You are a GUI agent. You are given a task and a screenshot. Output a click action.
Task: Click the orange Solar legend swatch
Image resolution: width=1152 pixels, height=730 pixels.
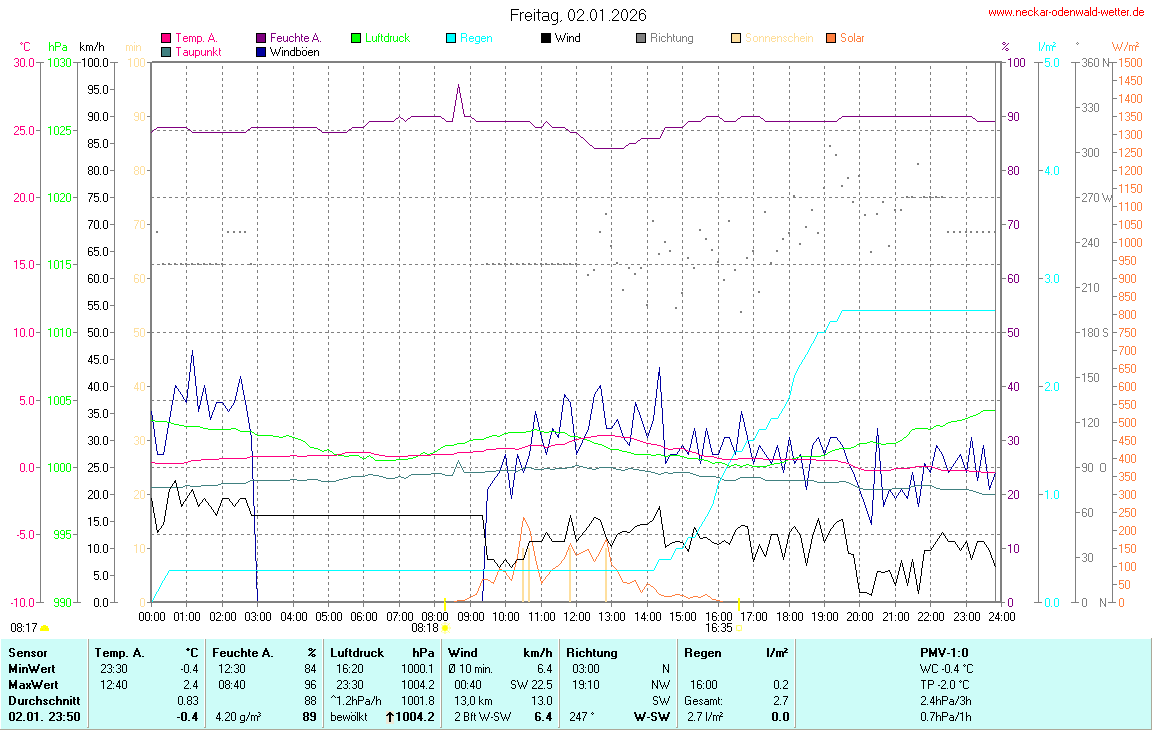click(x=831, y=38)
